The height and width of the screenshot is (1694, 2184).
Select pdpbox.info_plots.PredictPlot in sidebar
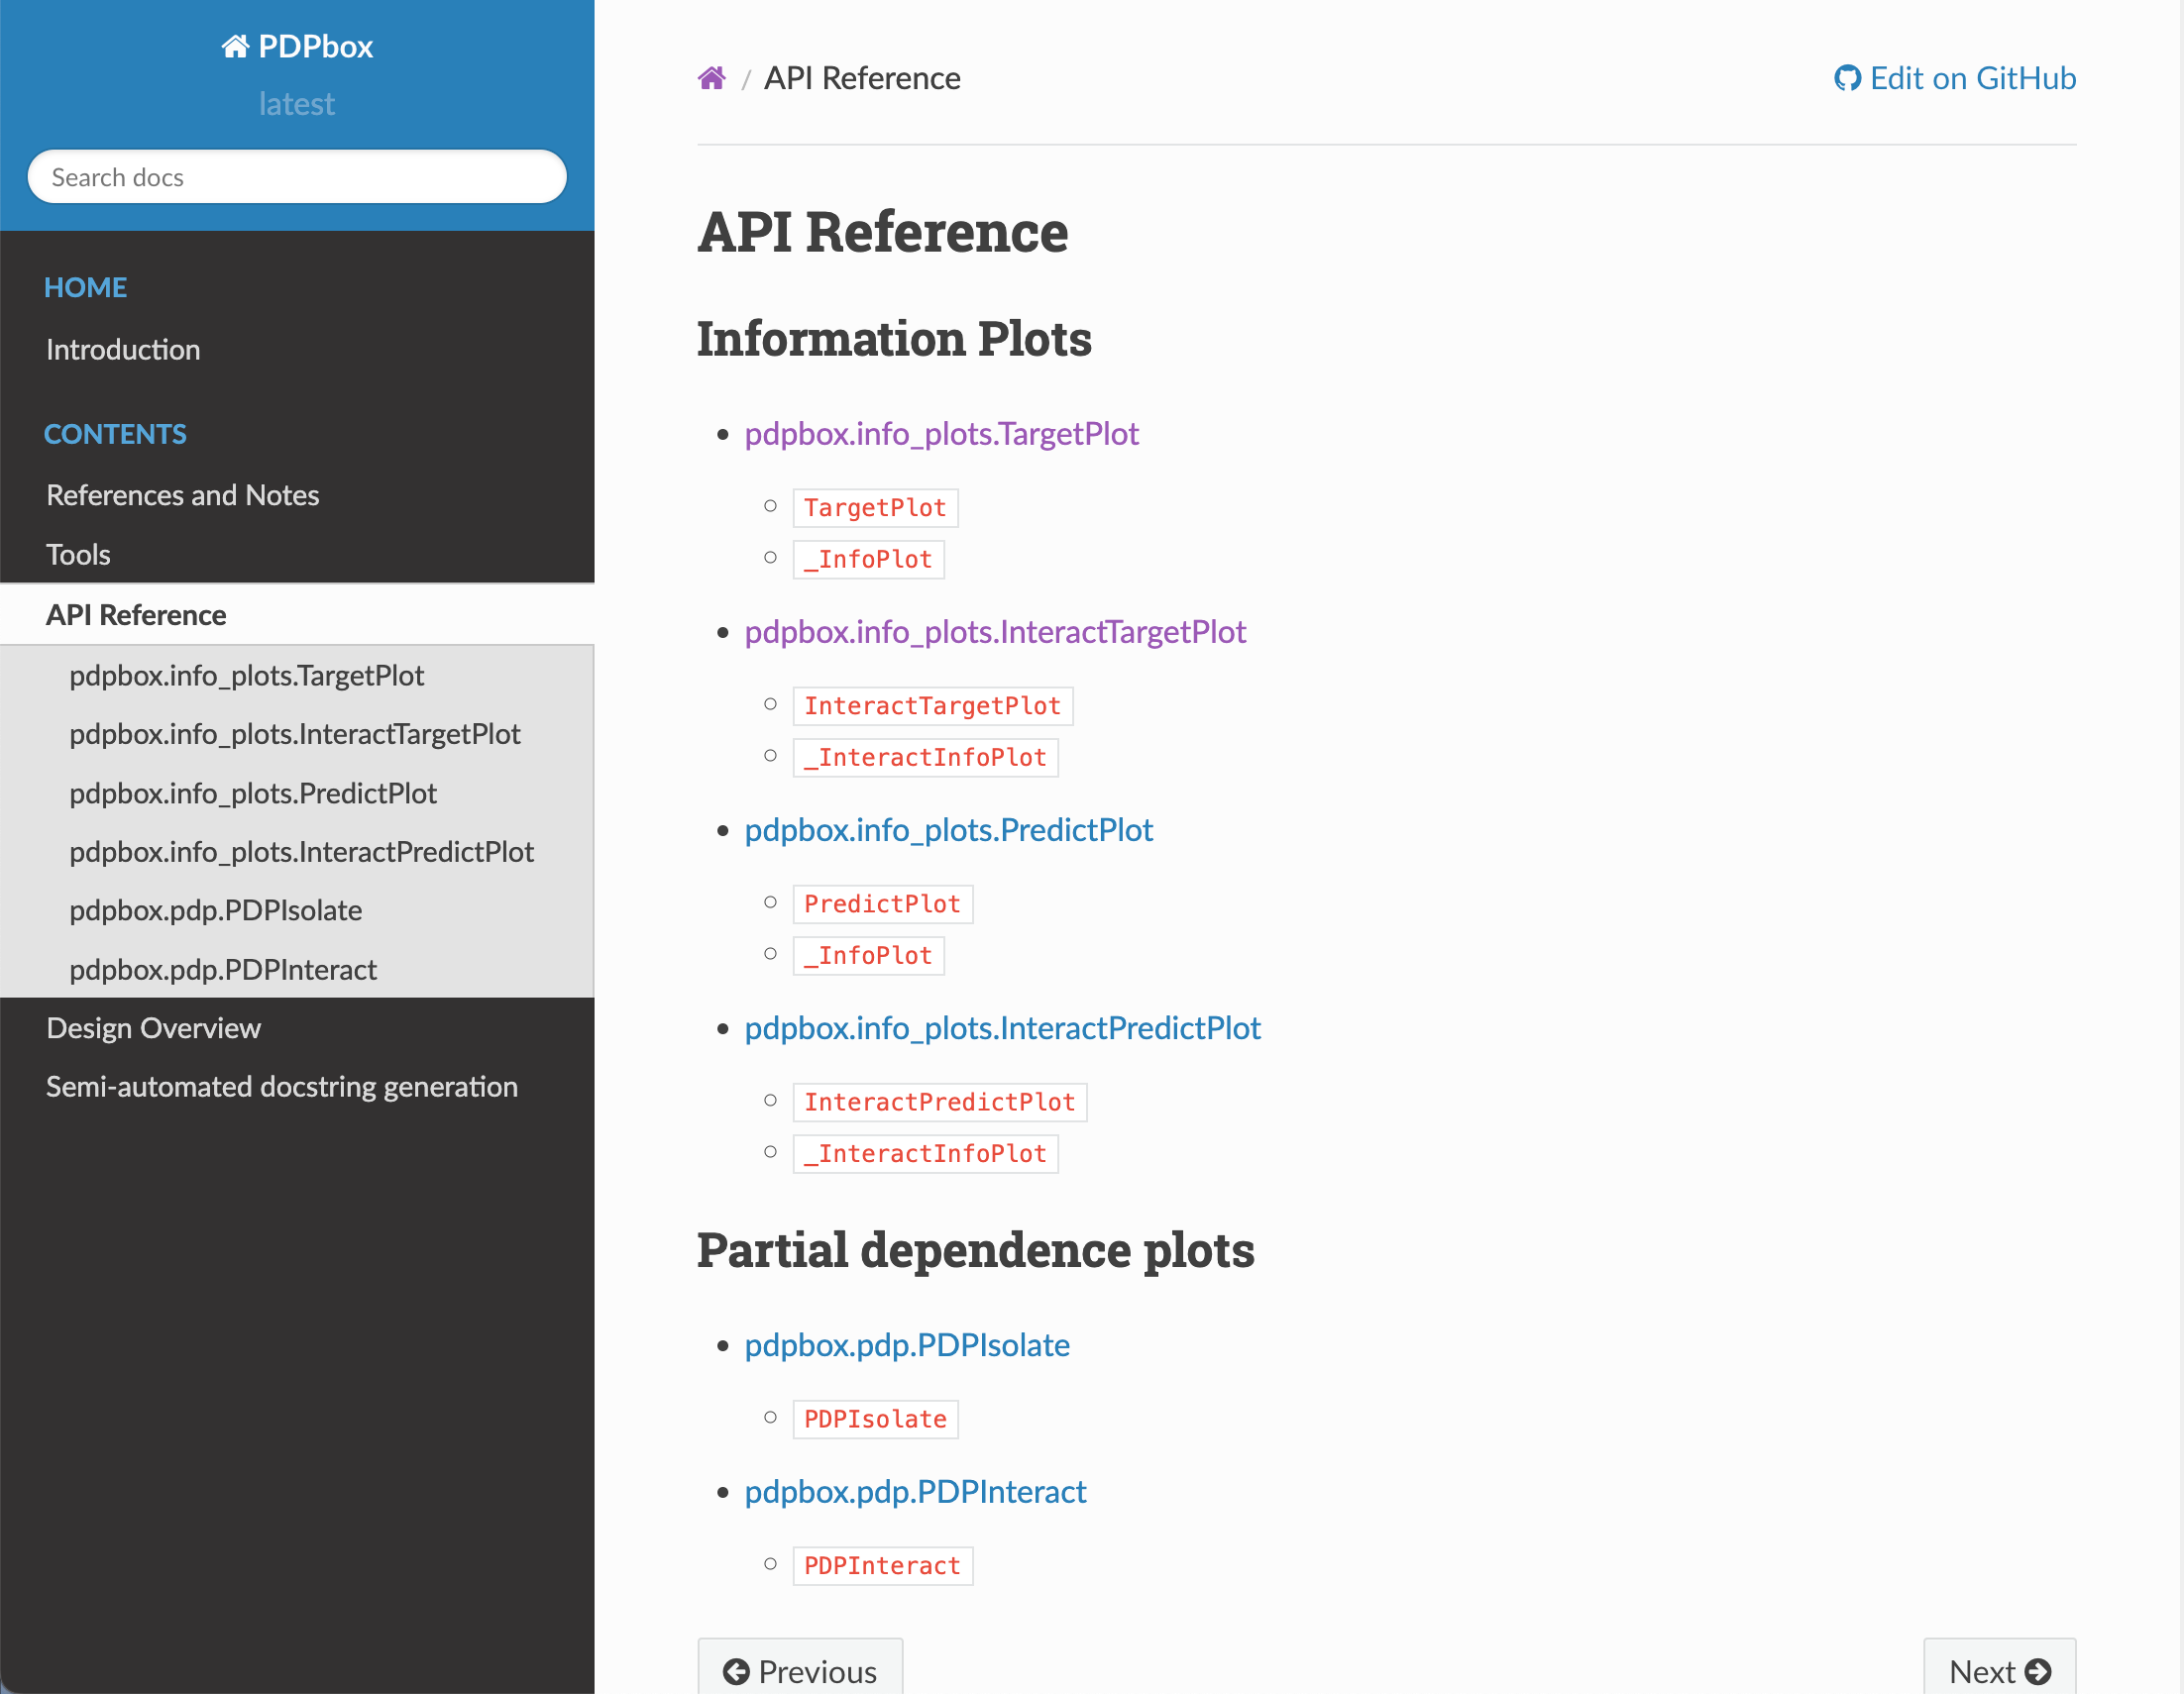pos(253,793)
